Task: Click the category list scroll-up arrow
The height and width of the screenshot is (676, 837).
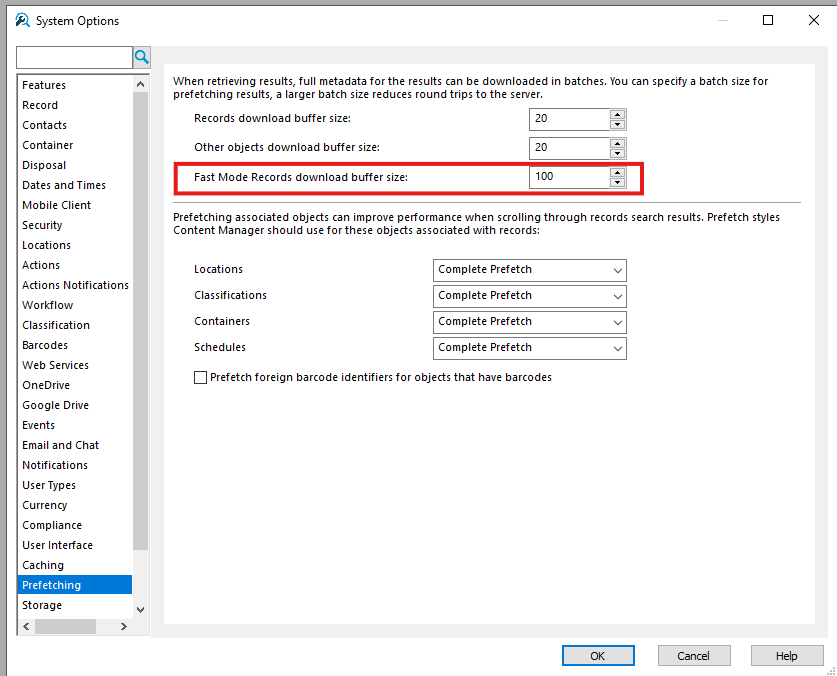Action: 140,84
